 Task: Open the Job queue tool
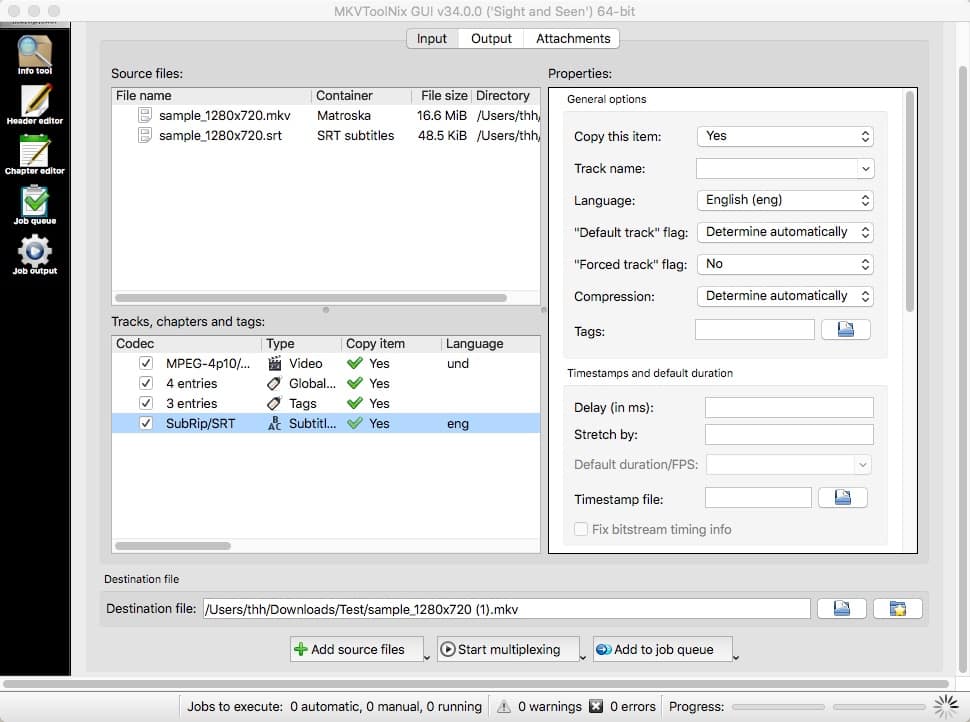(34, 204)
